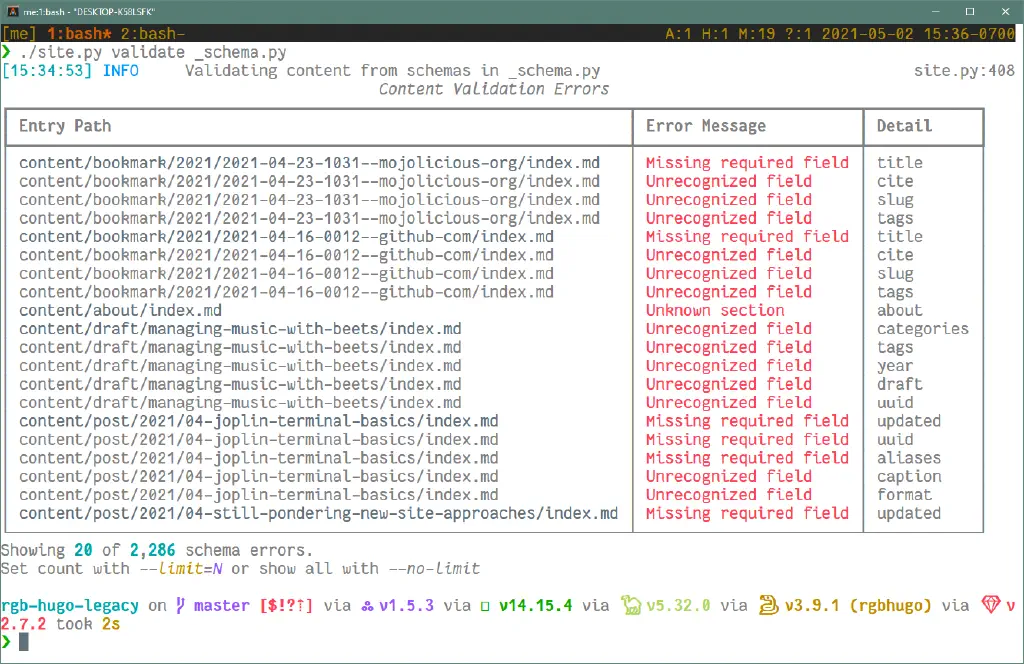Click the Entry Path column header

(x=65, y=126)
